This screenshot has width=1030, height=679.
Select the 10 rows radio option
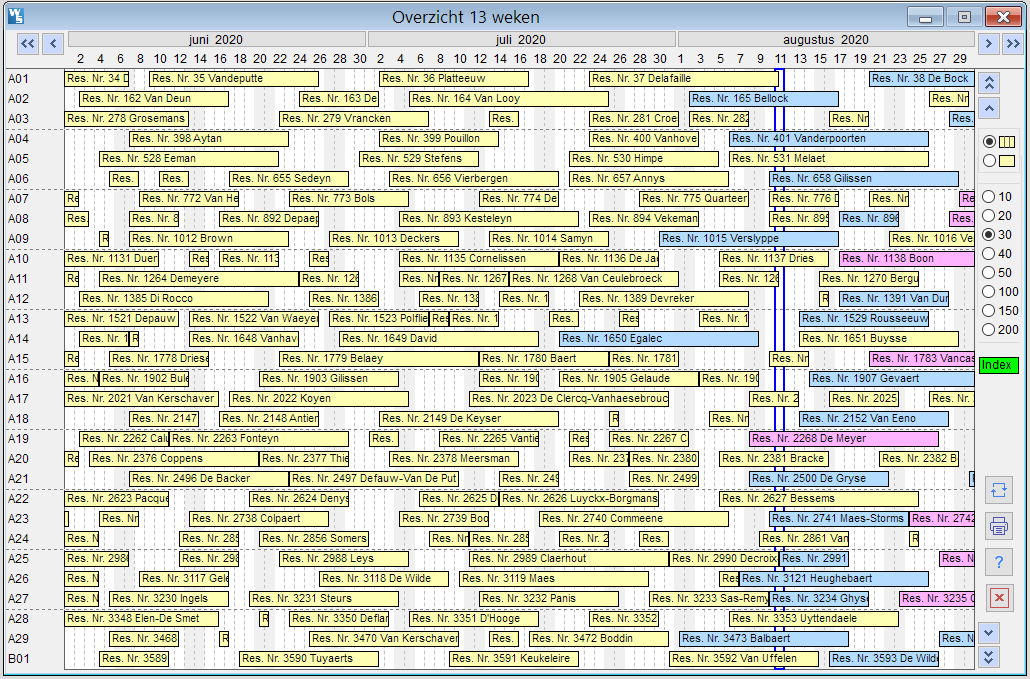point(990,197)
